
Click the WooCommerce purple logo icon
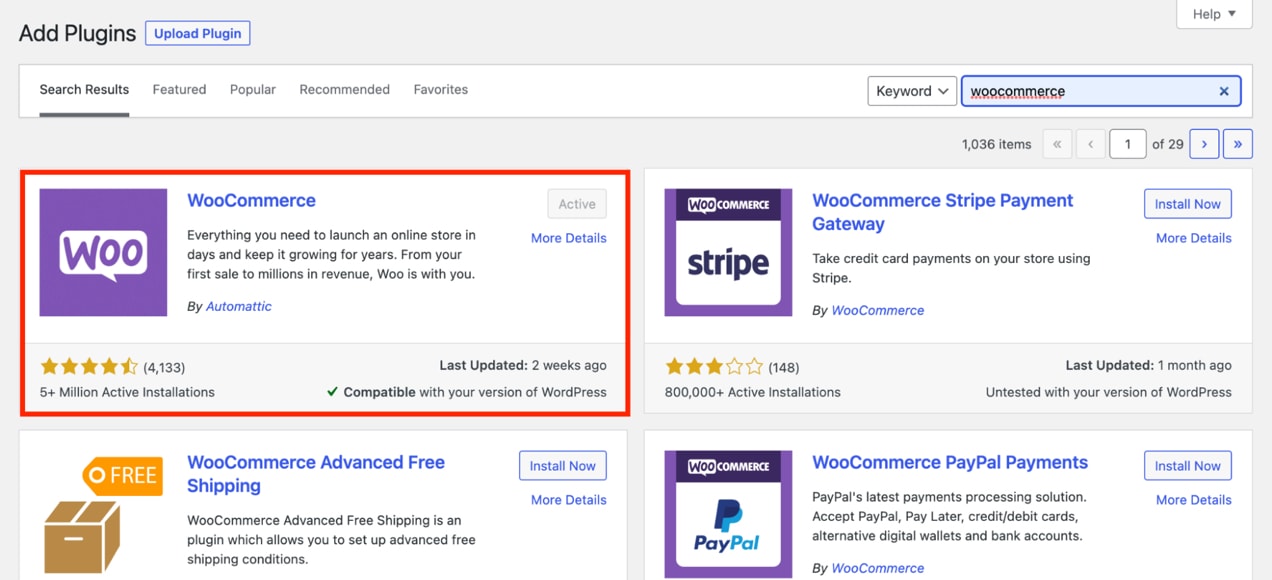103,252
